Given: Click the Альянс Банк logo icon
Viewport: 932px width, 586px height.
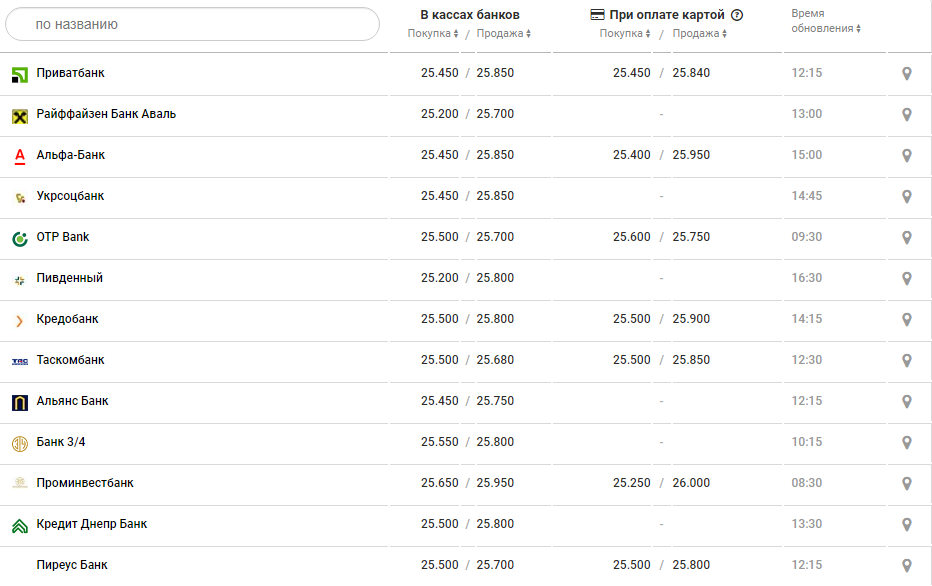Looking at the screenshot, I should (x=19, y=402).
